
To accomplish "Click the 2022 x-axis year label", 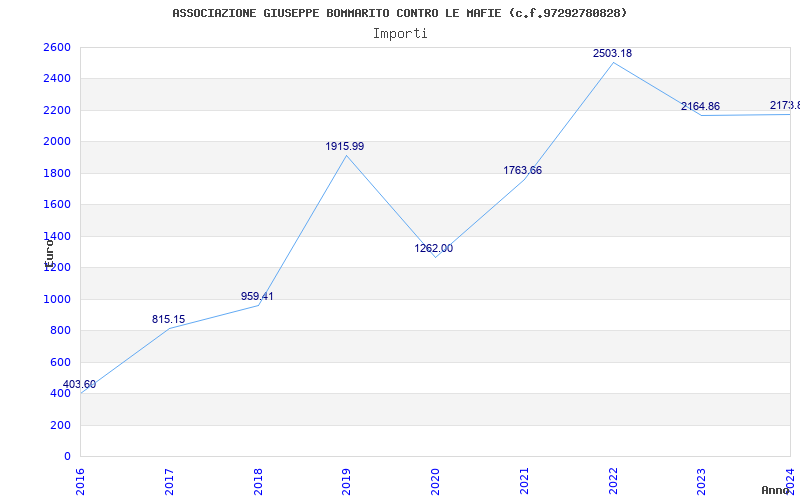I will (x=613, y=481).
